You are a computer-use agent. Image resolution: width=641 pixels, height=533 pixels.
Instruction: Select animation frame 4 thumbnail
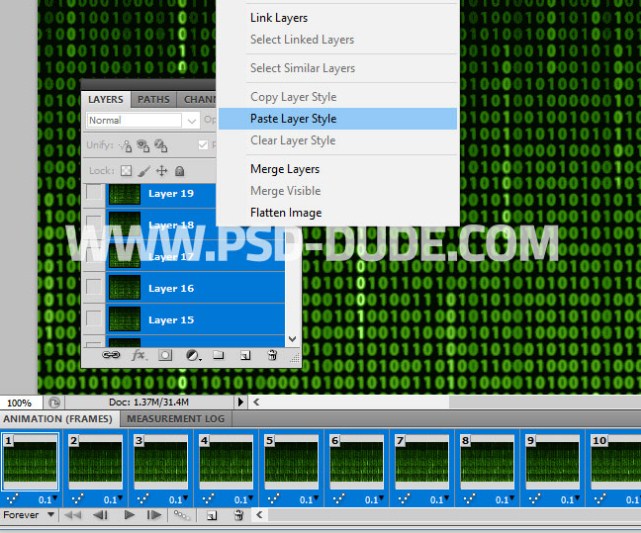click(226, 461)
